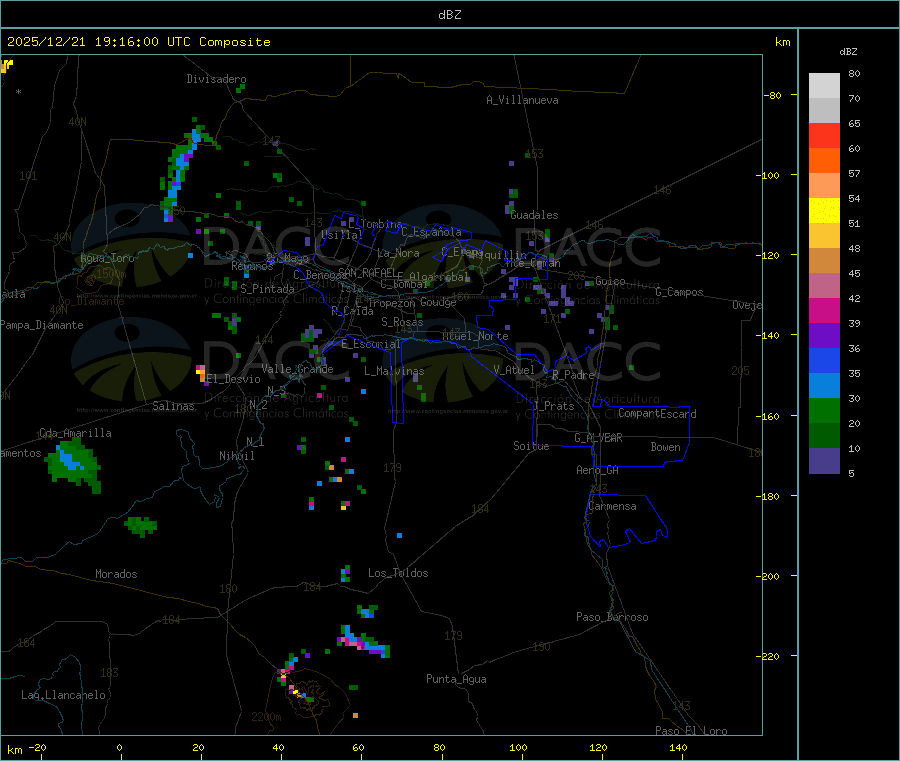The width and height of the screenshot is (900, 761).
Task: Click the Divisadero map label
Action: pyautogui.click(x=216, y=79)
